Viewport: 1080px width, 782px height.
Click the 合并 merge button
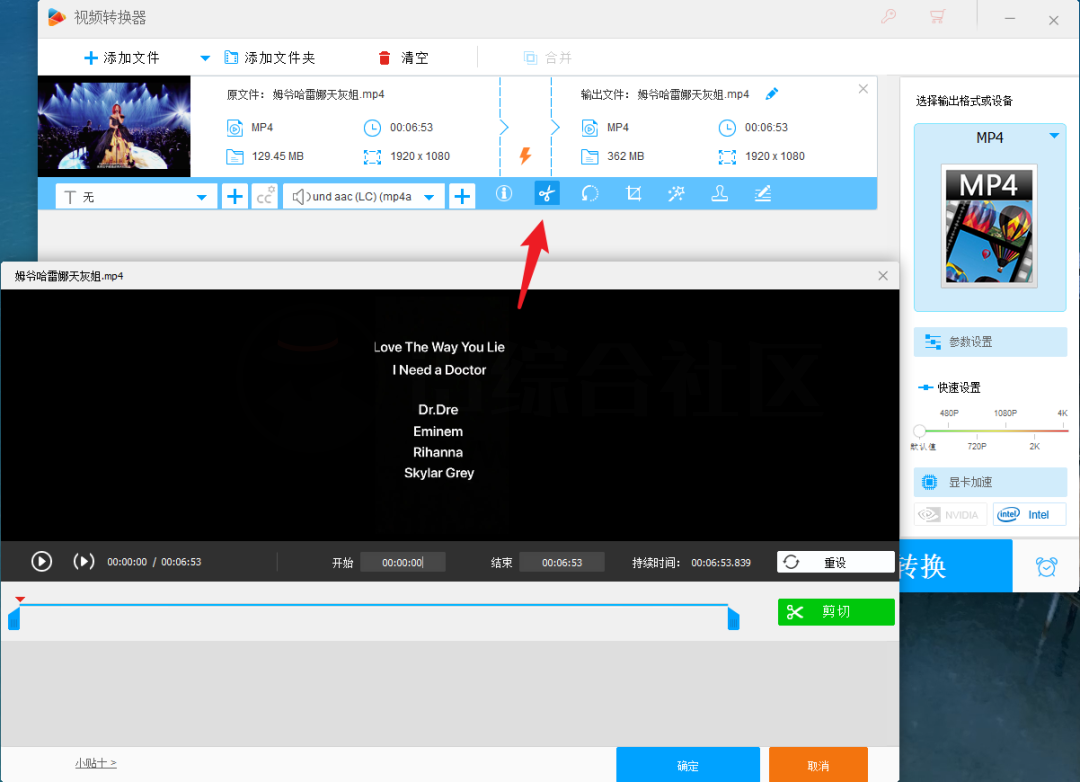548,58
